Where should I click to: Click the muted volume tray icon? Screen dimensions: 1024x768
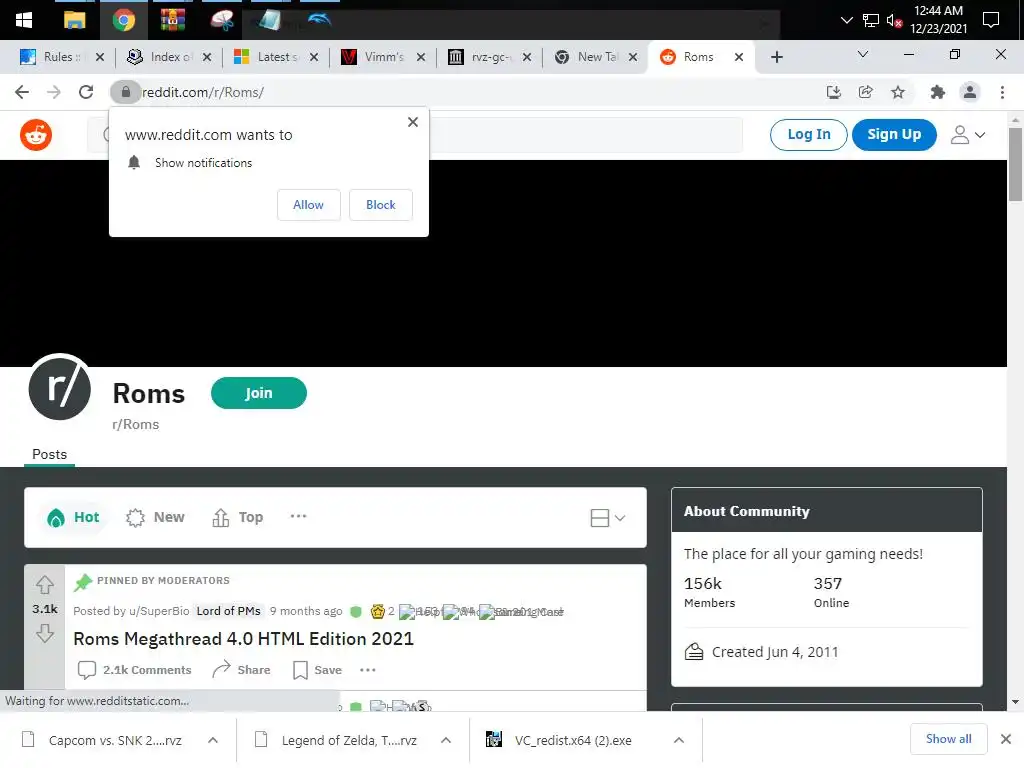[894, 20]
